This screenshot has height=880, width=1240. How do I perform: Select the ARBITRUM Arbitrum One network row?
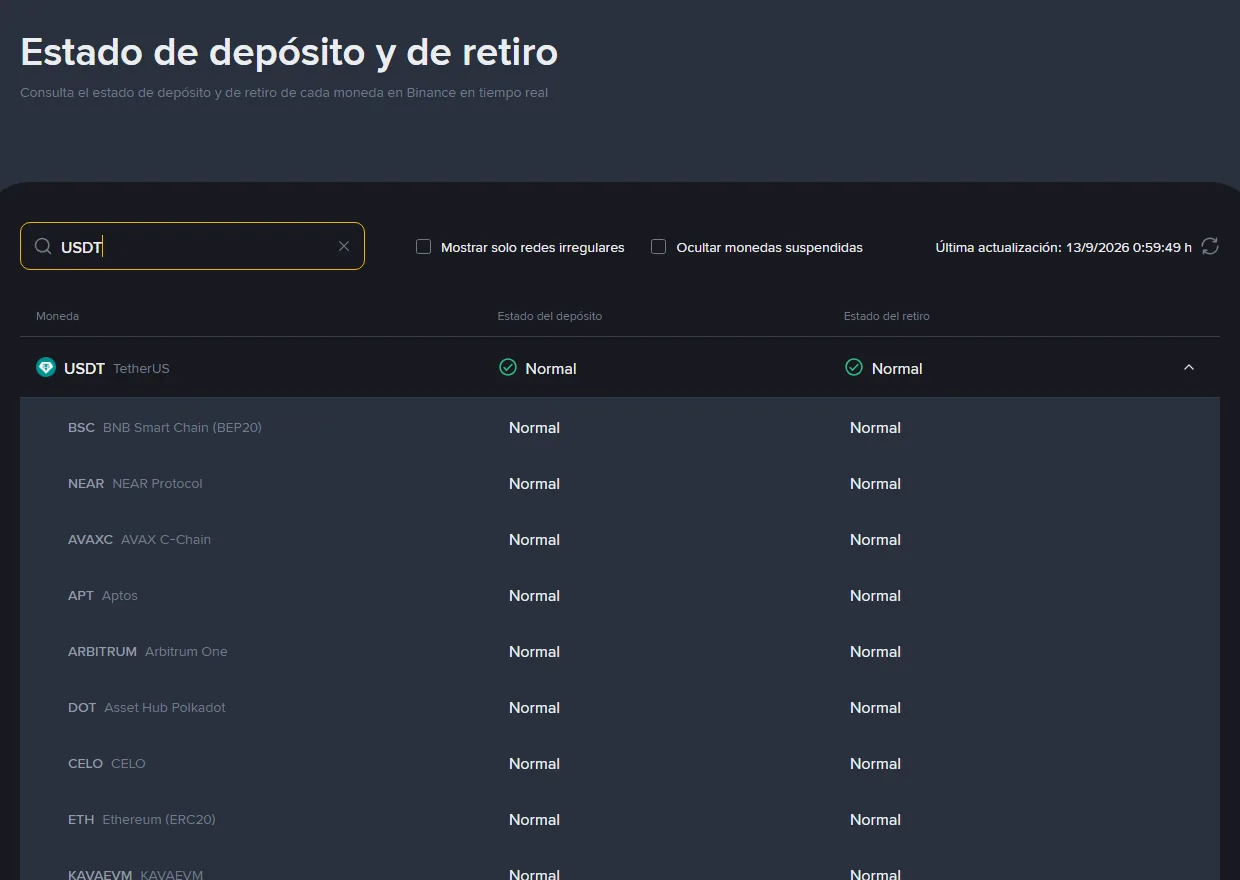(x=620, y=651)
